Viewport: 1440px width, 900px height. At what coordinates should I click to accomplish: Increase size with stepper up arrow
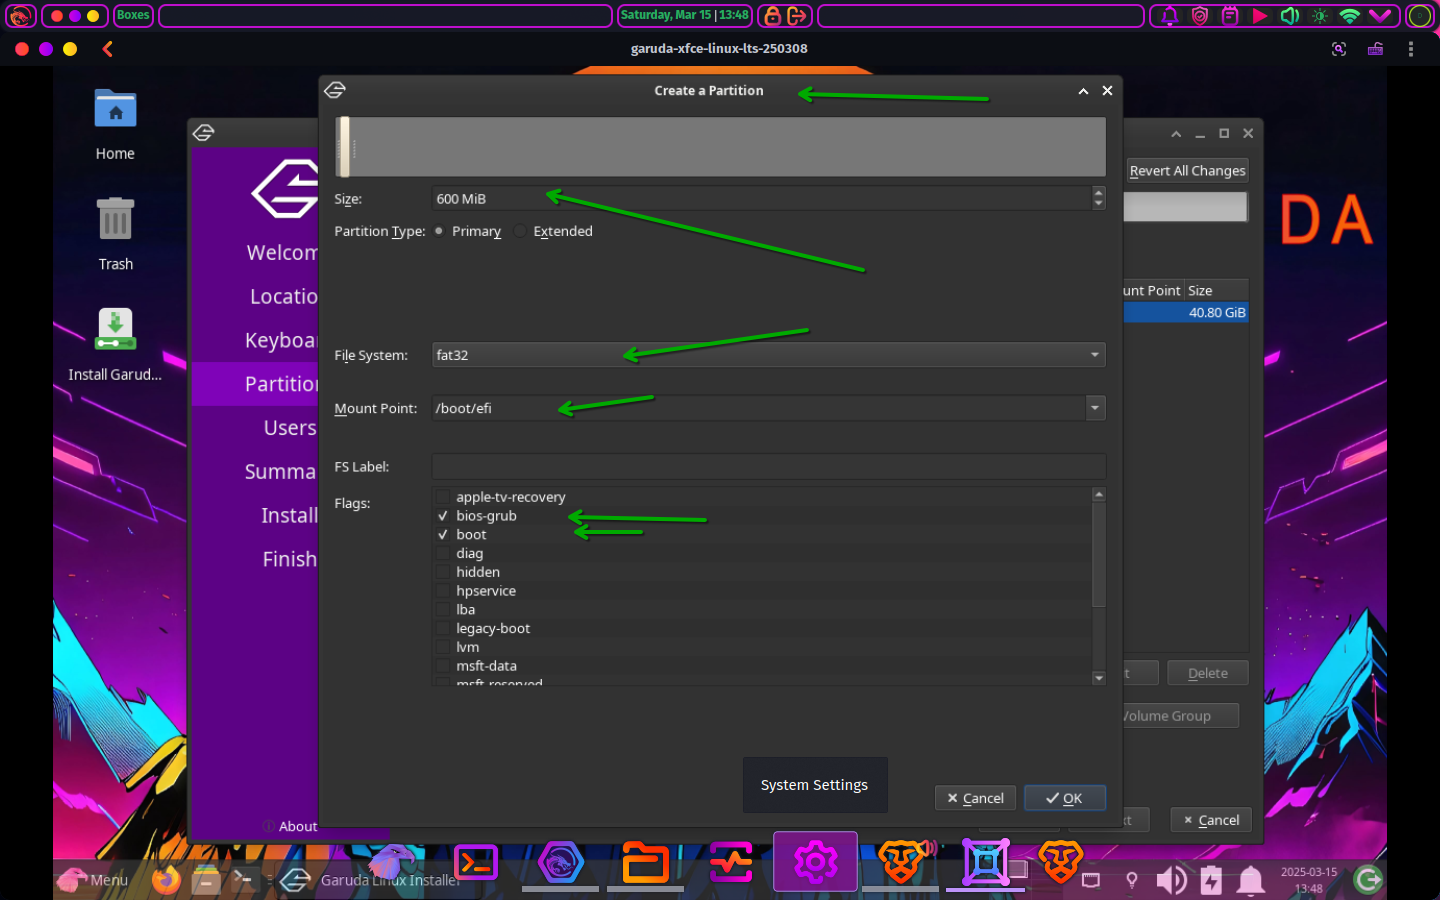pyautogui.click(x=1099, y=192)
